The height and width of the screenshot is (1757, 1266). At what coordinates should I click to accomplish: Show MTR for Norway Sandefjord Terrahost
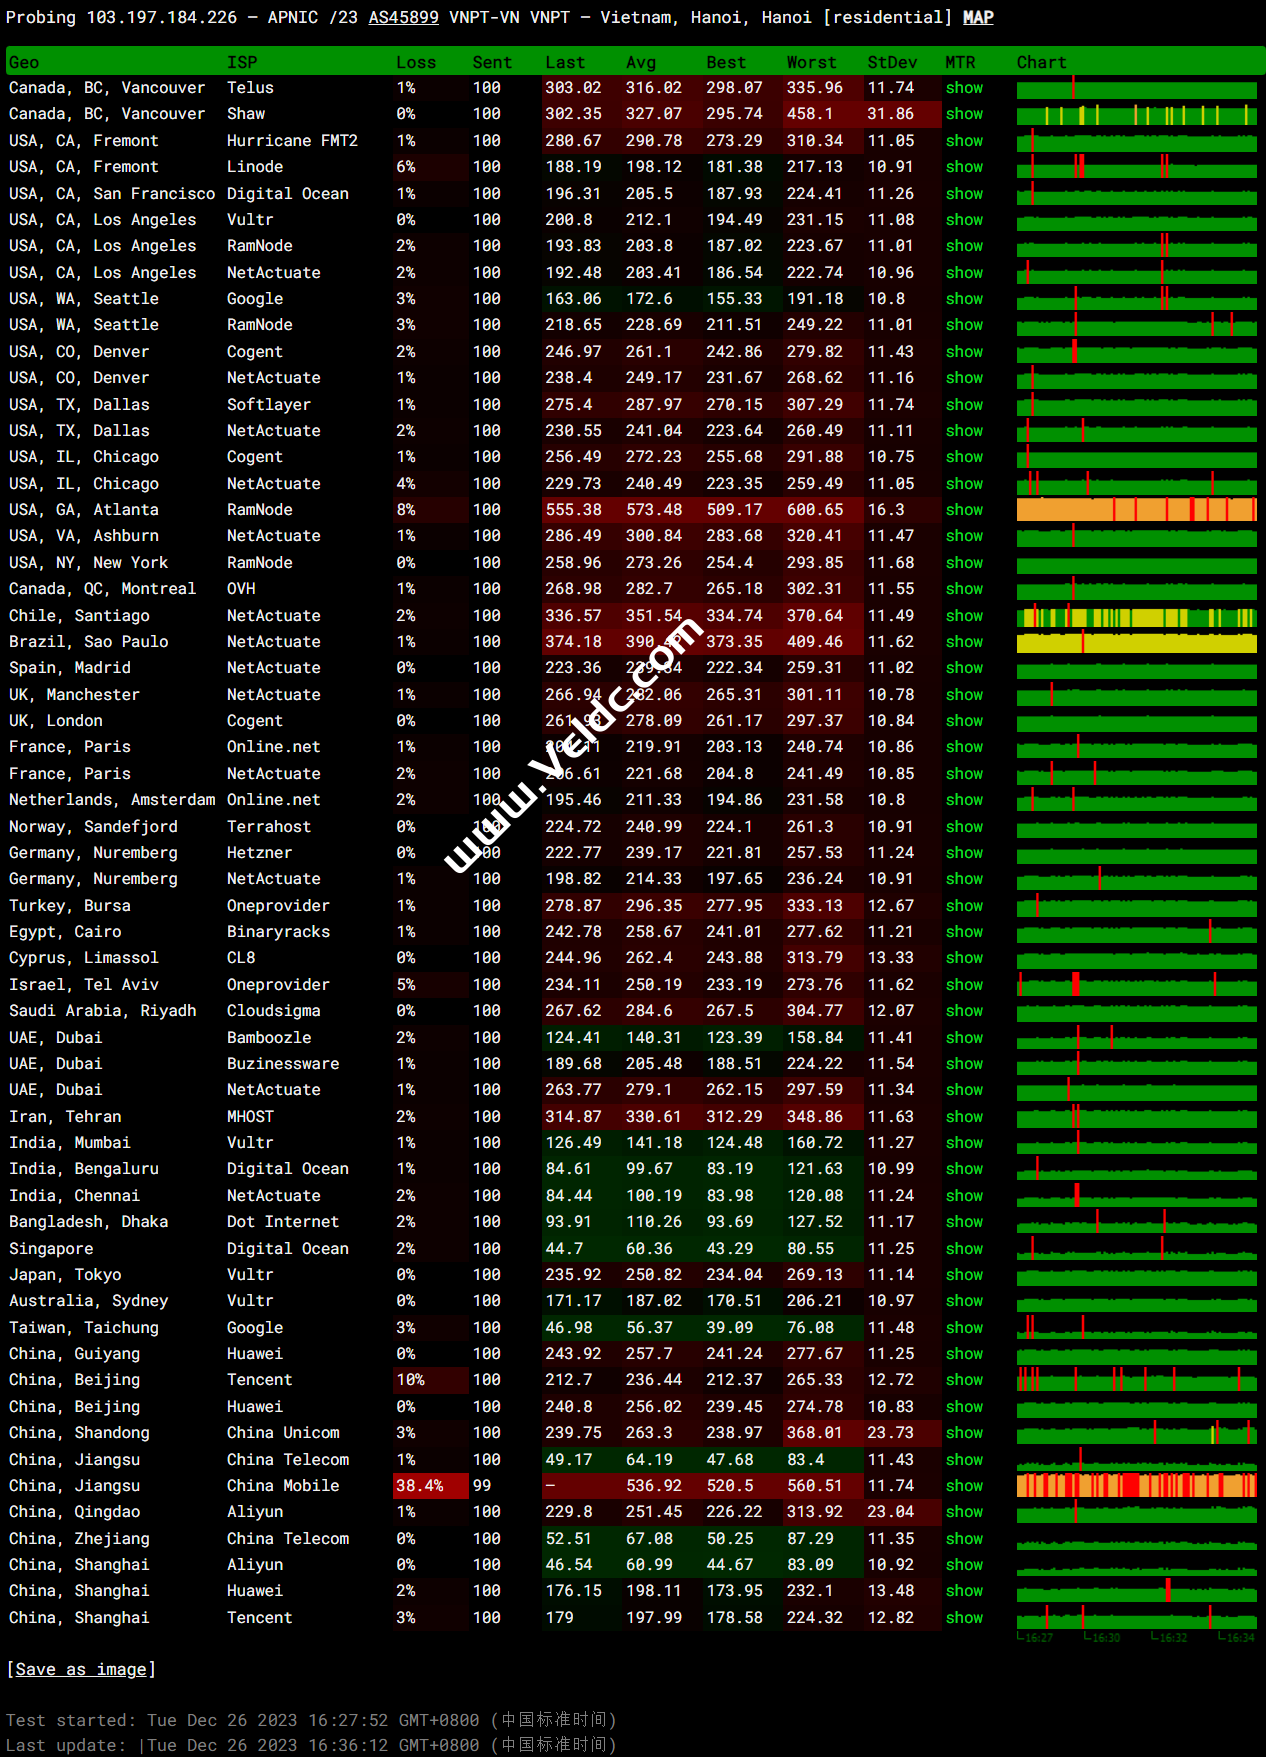[964, 827]
